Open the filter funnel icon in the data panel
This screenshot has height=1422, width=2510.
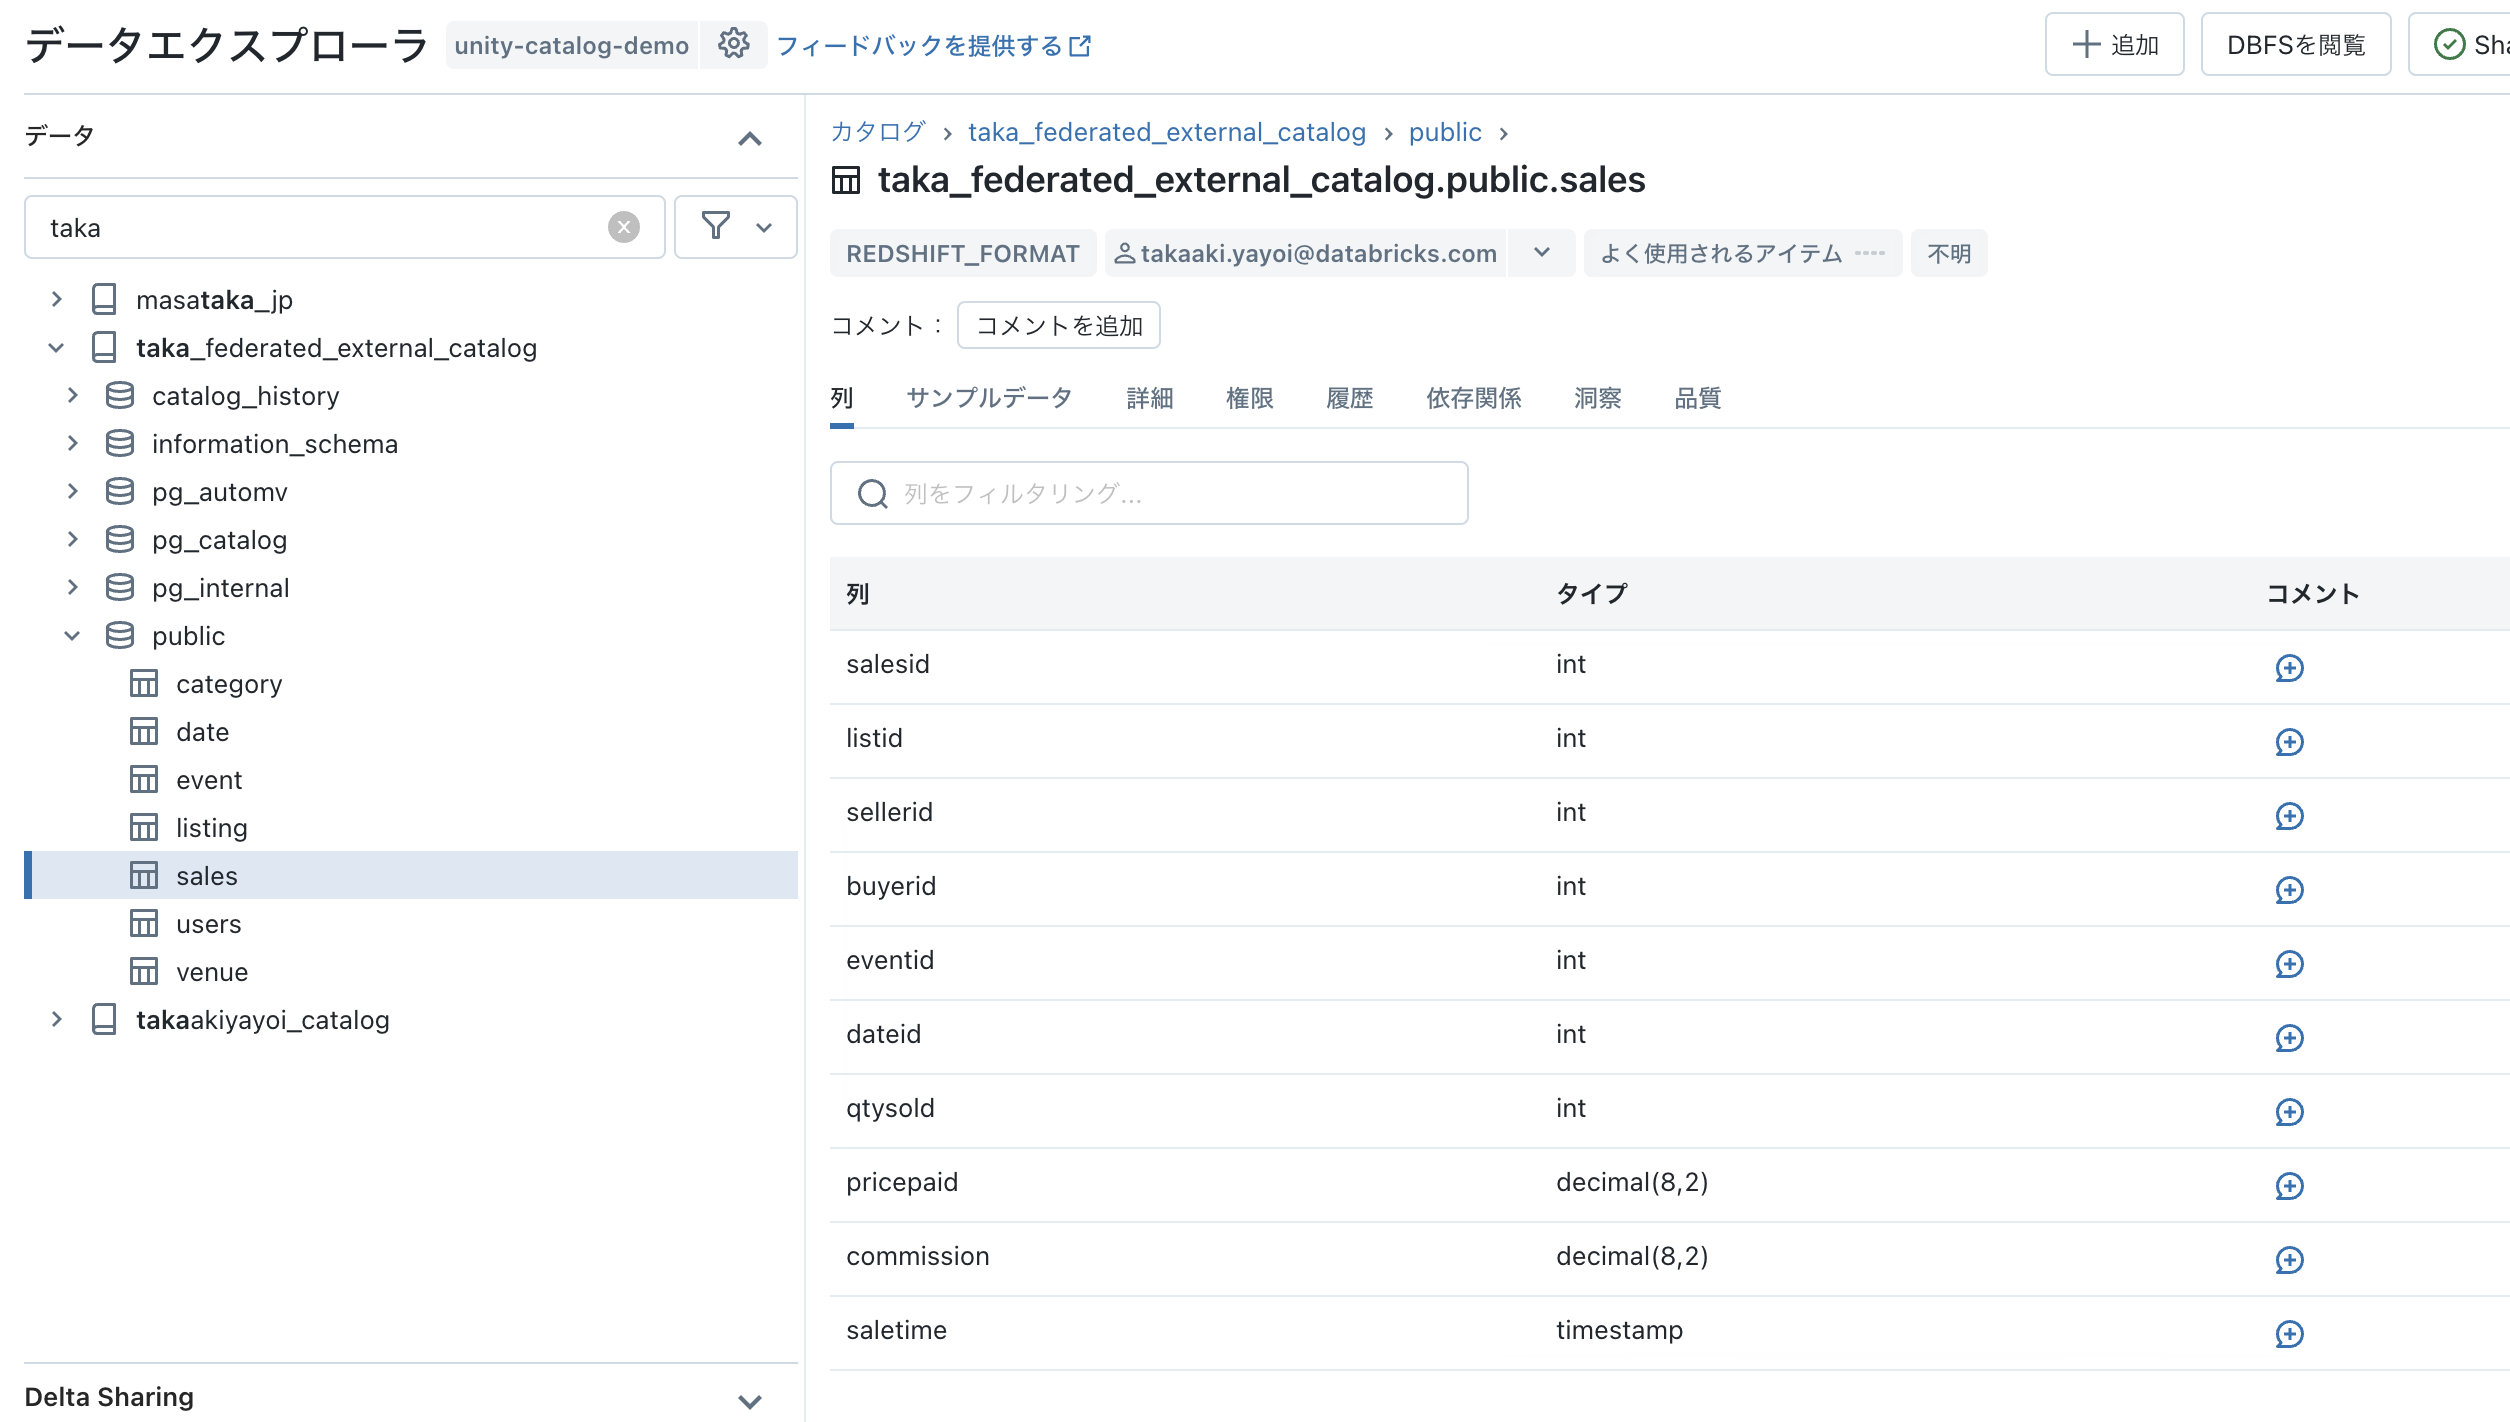(716, 227)
